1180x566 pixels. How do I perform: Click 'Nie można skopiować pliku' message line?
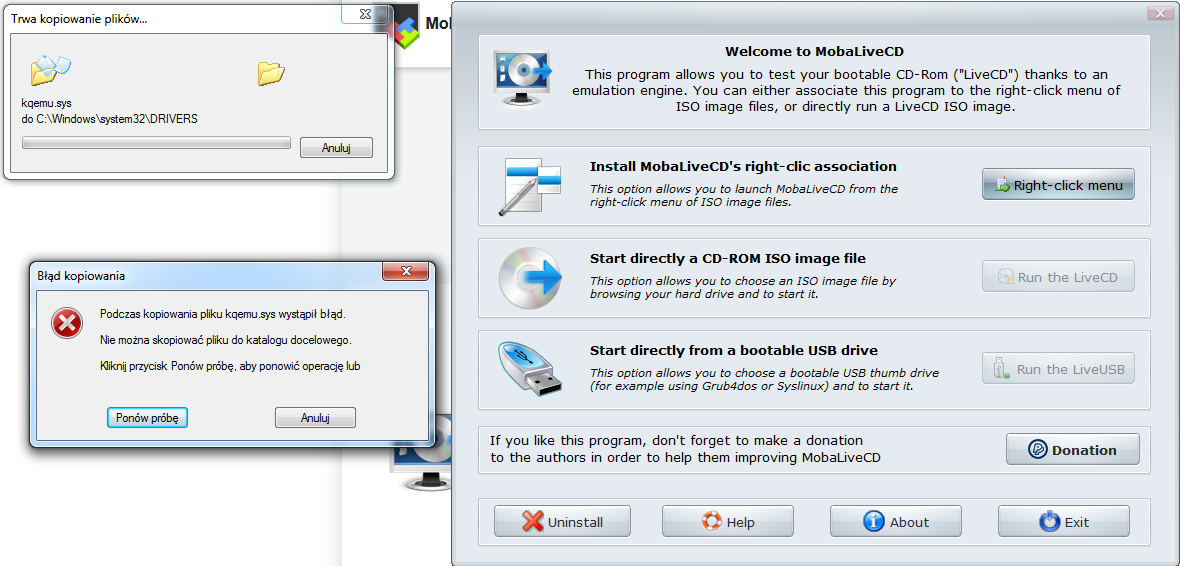point(226,340)
